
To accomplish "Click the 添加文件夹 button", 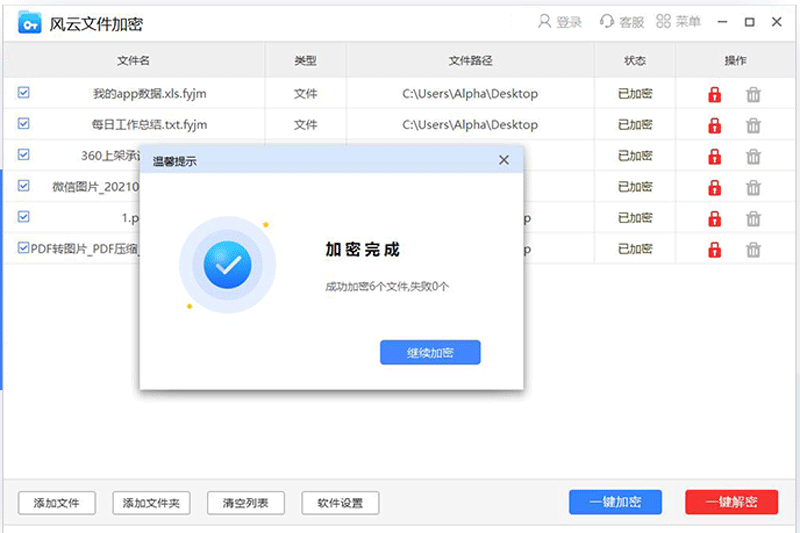I will tap(150, 502).
